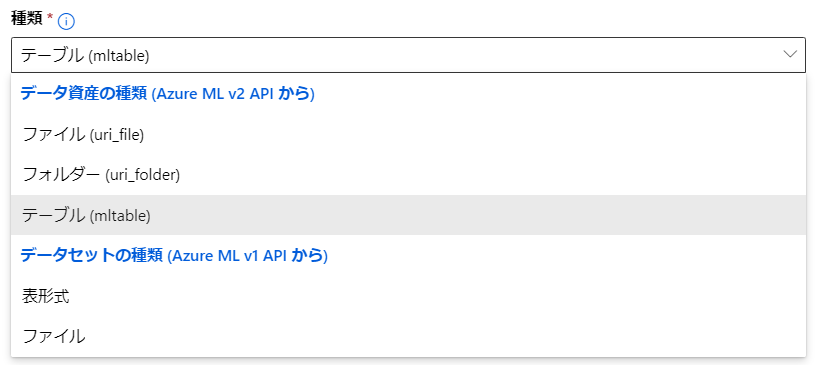The image size is (822, 365).
Task: Select the highlighted テーブル (mltable) list option
Action: click(x=408, y=215)
